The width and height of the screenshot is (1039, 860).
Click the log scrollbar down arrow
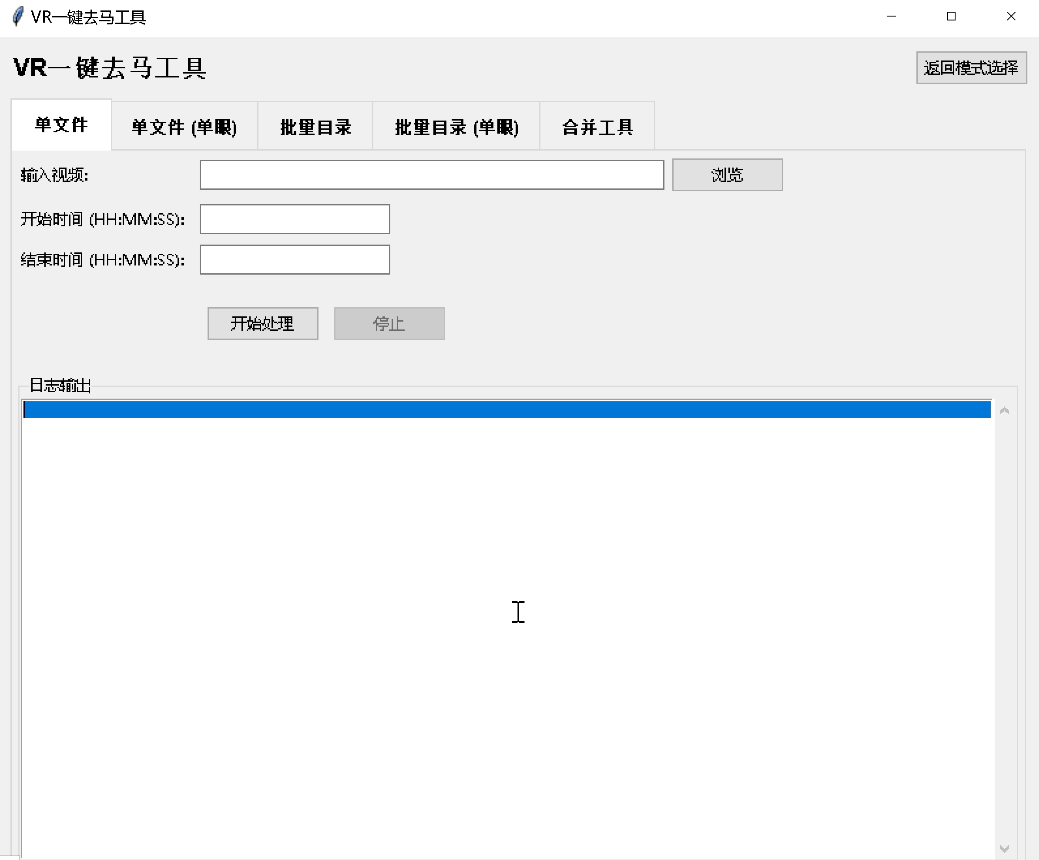1005,849
